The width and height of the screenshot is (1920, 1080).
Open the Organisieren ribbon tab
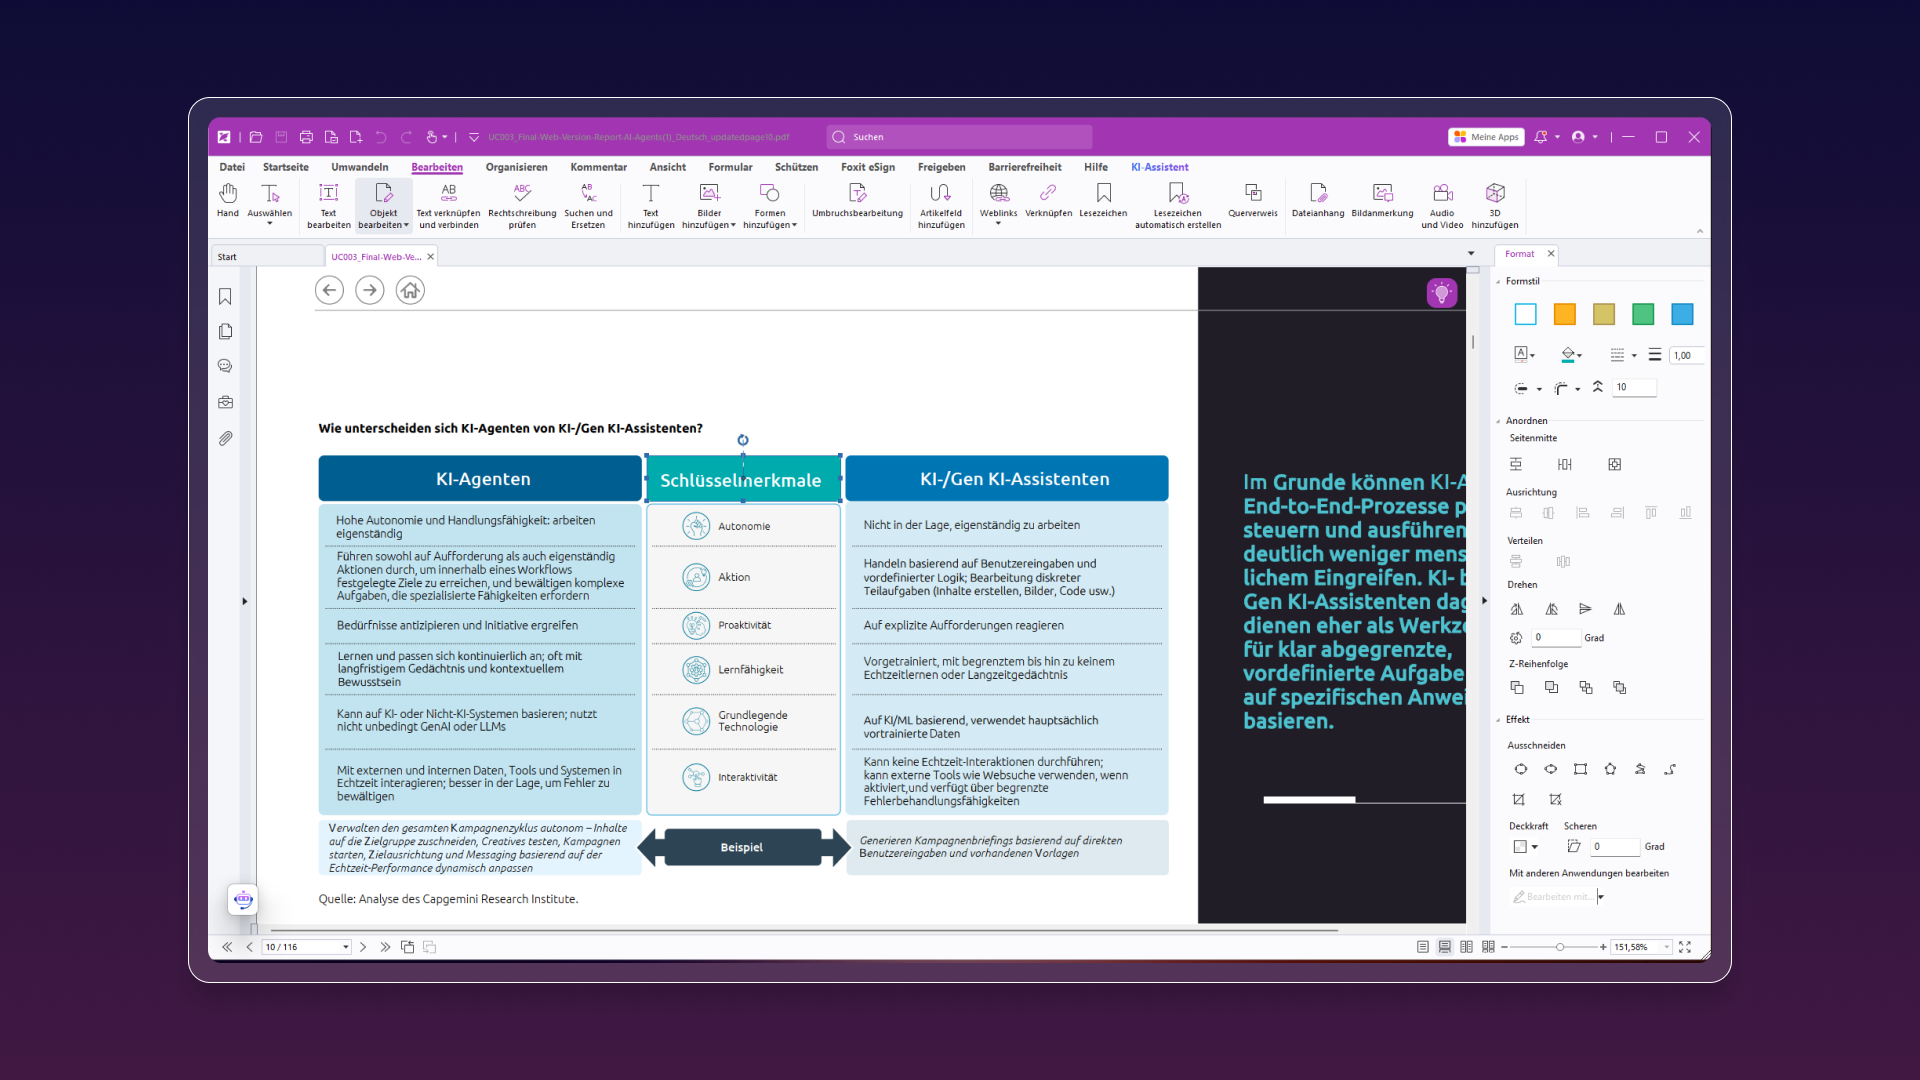pyautogui.click(x=516, y=167)
